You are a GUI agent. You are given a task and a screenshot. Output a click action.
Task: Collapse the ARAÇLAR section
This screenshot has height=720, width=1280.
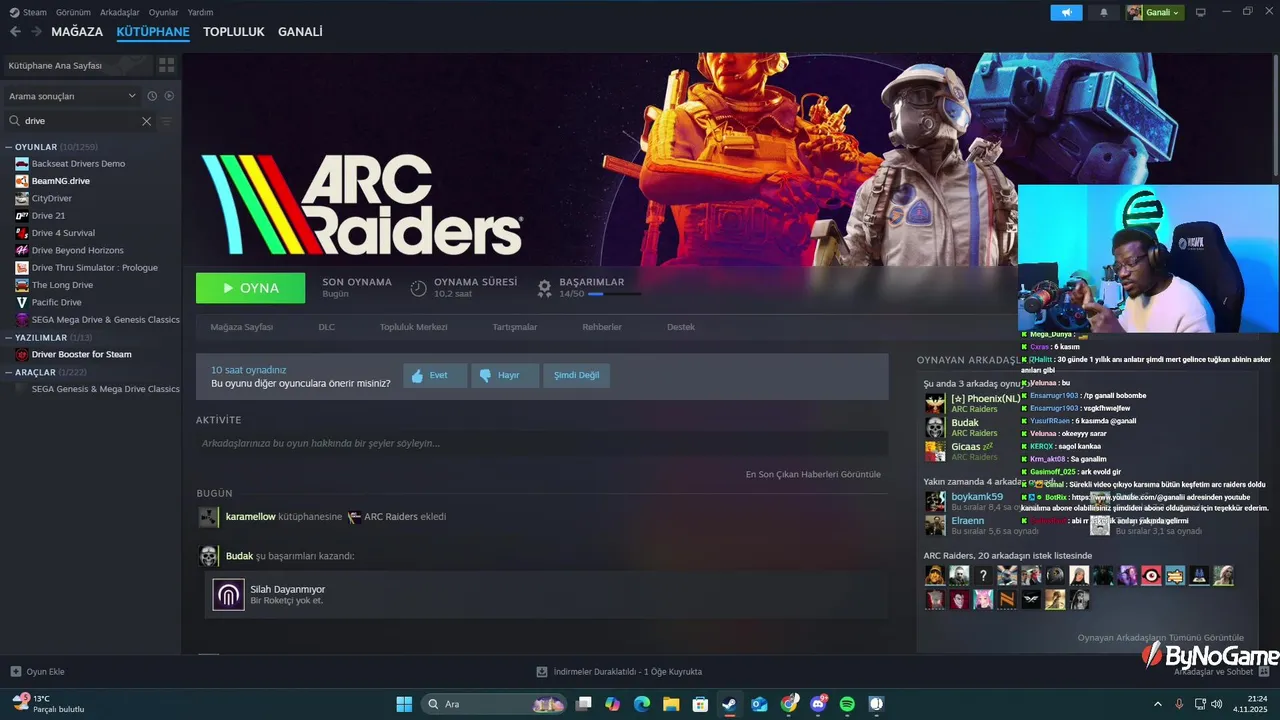click(9, 372)
